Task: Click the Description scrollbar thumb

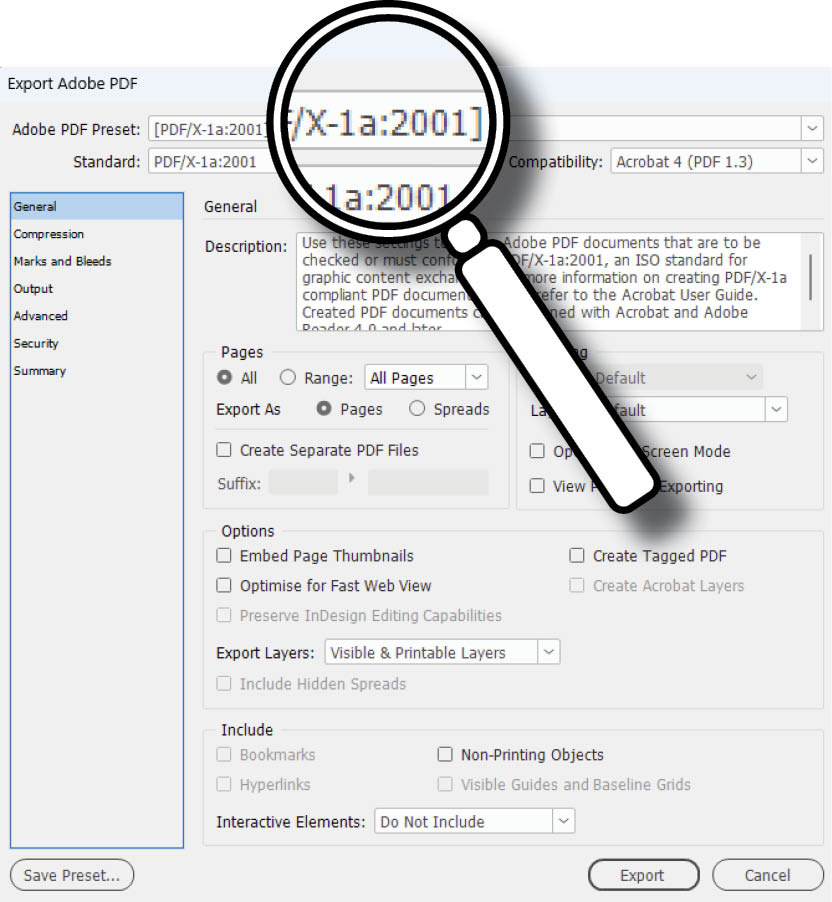Action: pos(811,277)
